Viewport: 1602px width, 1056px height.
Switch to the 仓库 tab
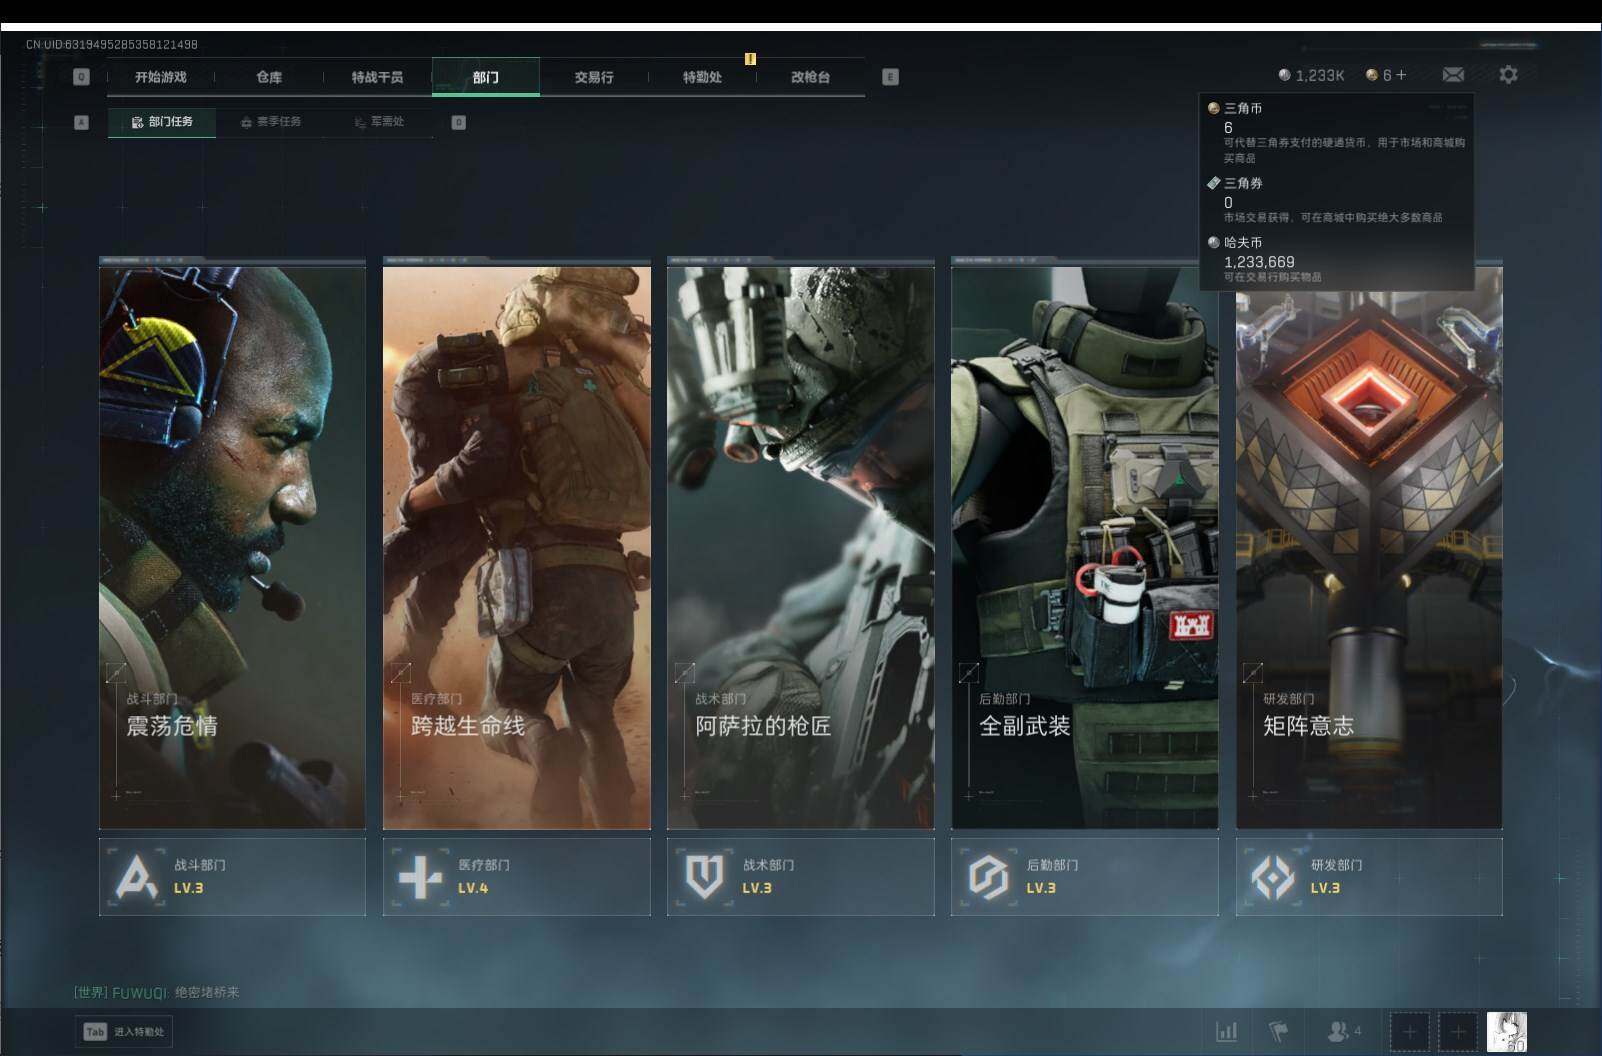269,77
